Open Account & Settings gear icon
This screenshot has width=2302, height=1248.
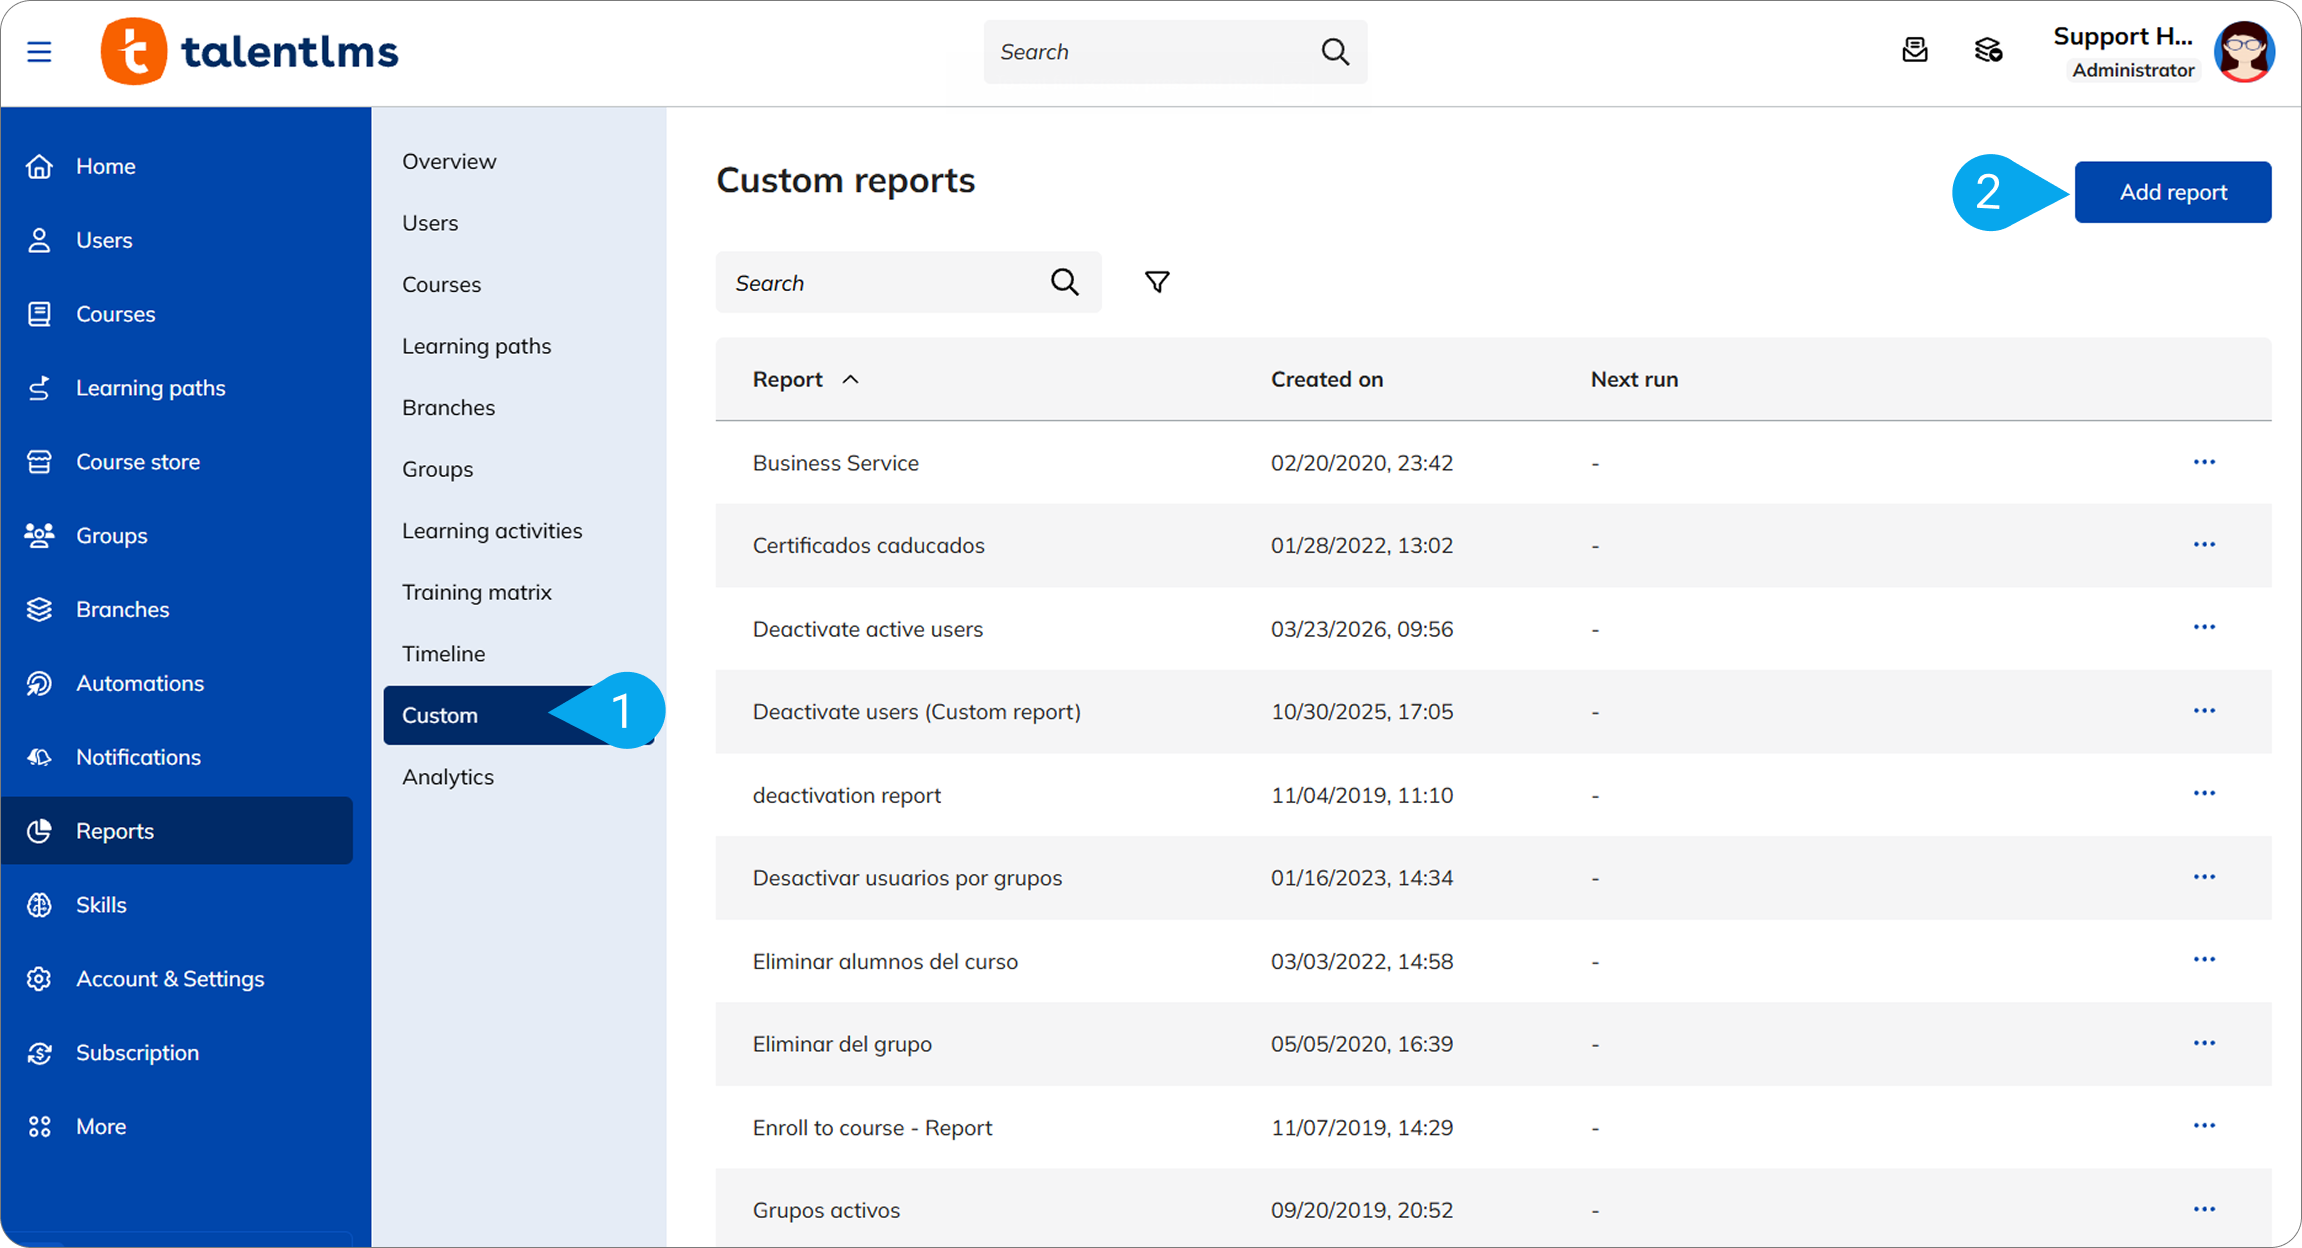pos(39,979)
